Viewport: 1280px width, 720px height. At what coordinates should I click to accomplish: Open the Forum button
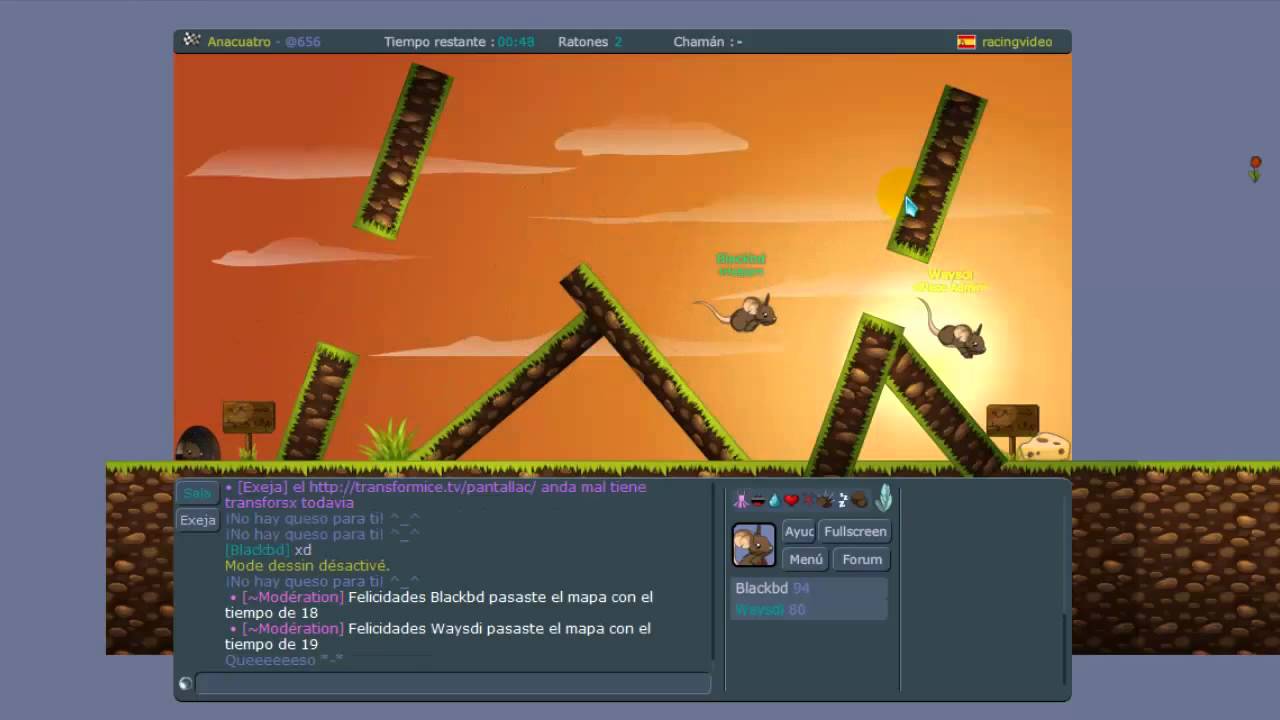[x=862, y=559]
